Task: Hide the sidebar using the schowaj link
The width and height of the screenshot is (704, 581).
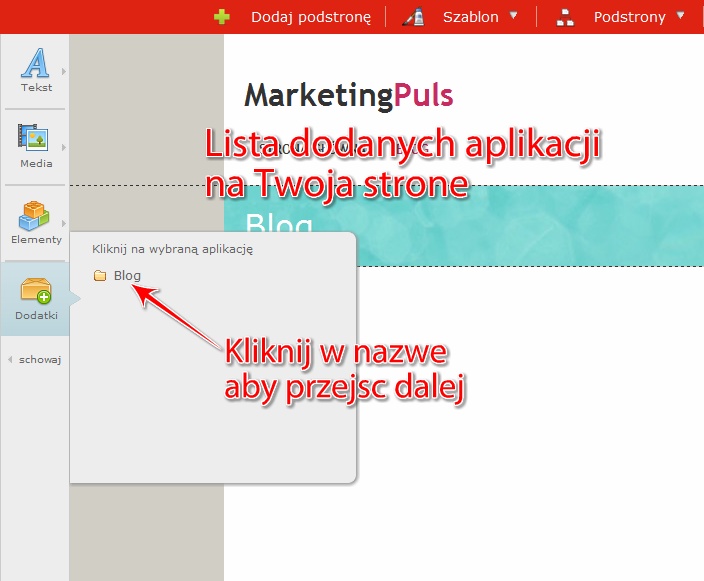Action: tap(40, 360)
